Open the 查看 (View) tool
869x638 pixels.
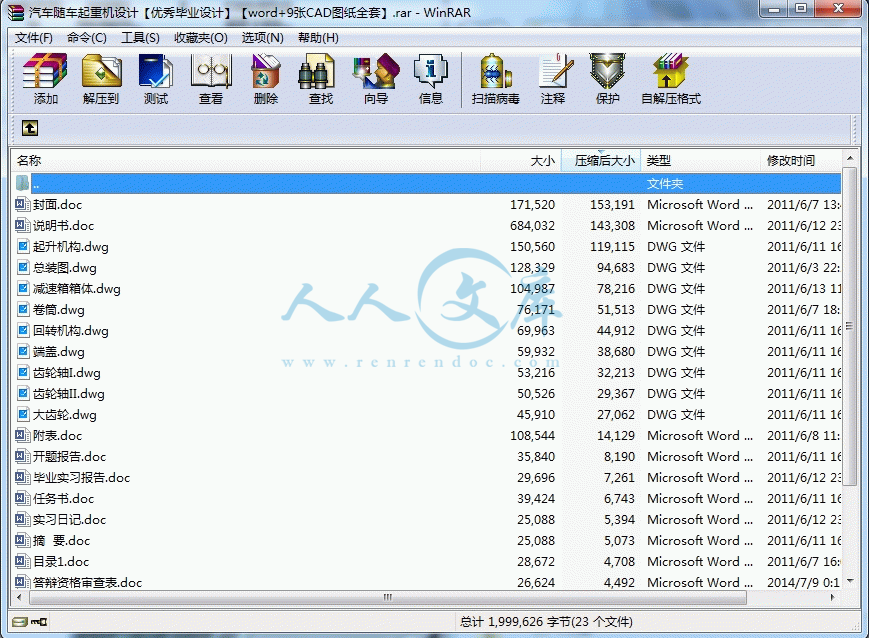(211, 79)
